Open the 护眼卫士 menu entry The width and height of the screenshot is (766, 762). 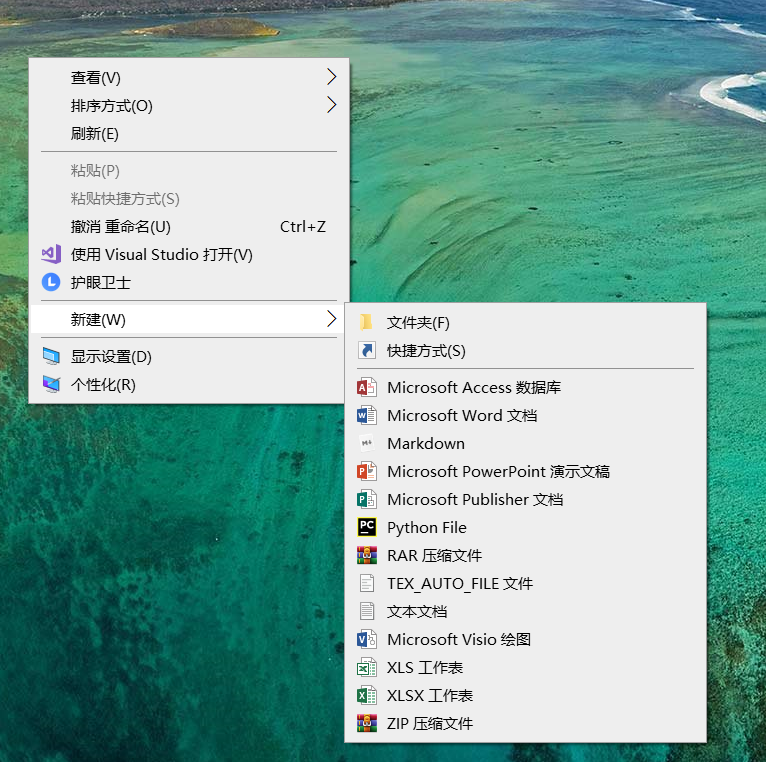189,282
